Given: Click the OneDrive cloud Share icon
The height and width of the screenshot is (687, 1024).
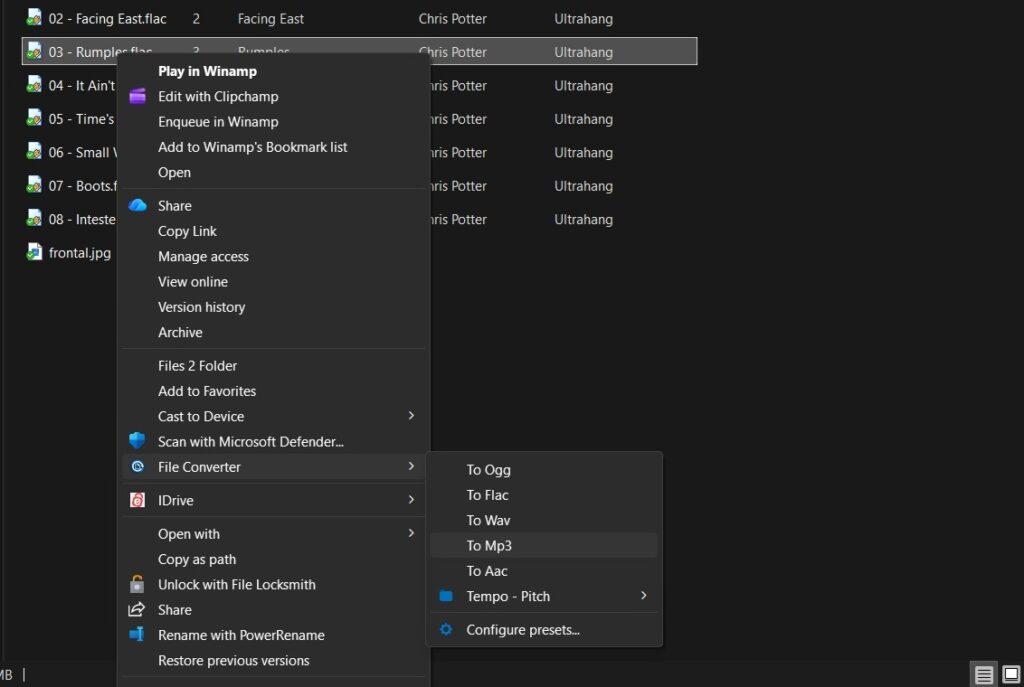Looking at the screenshot, I should coord(138,206).
